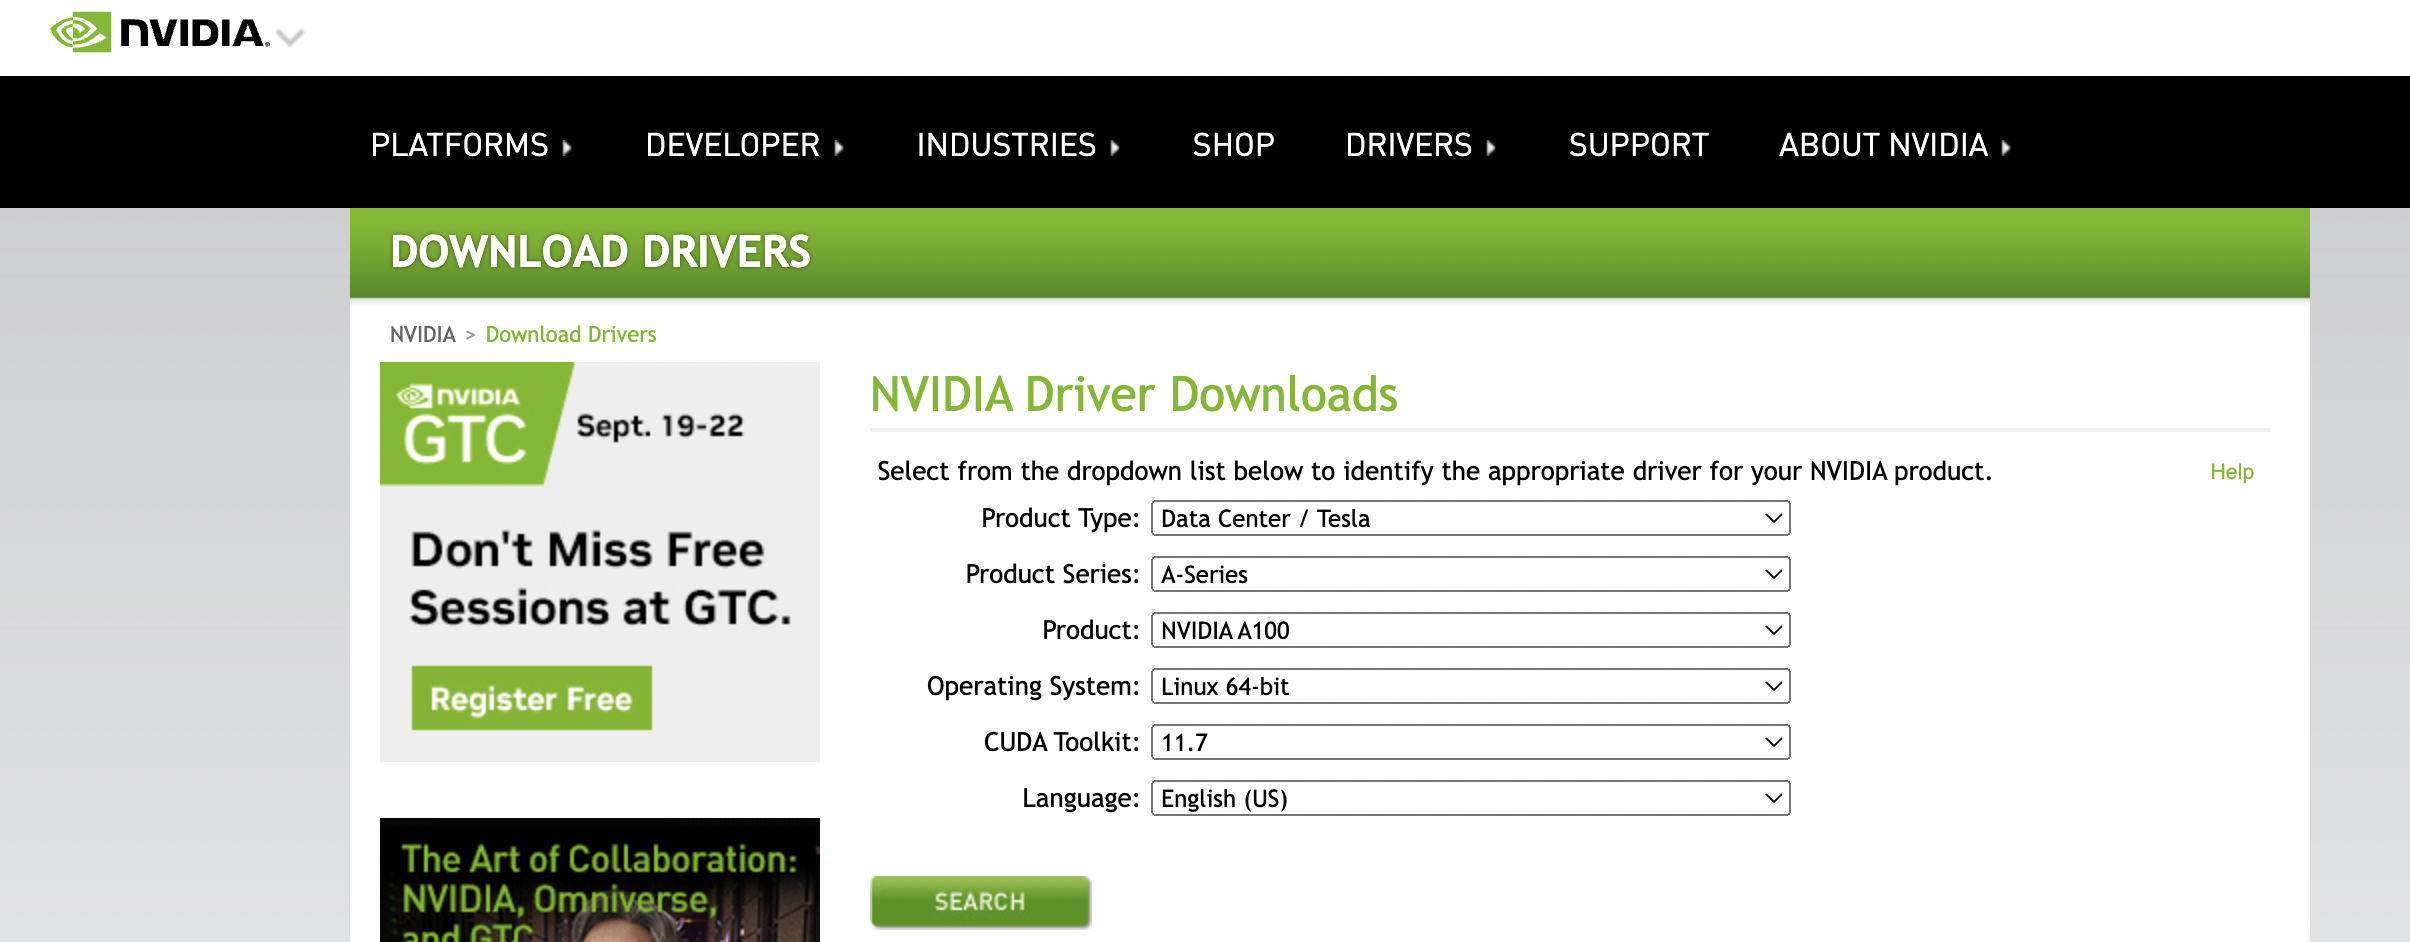Click the GTC Sept. 19-22 advertisement banner
2410x942 pixels.
599,424
